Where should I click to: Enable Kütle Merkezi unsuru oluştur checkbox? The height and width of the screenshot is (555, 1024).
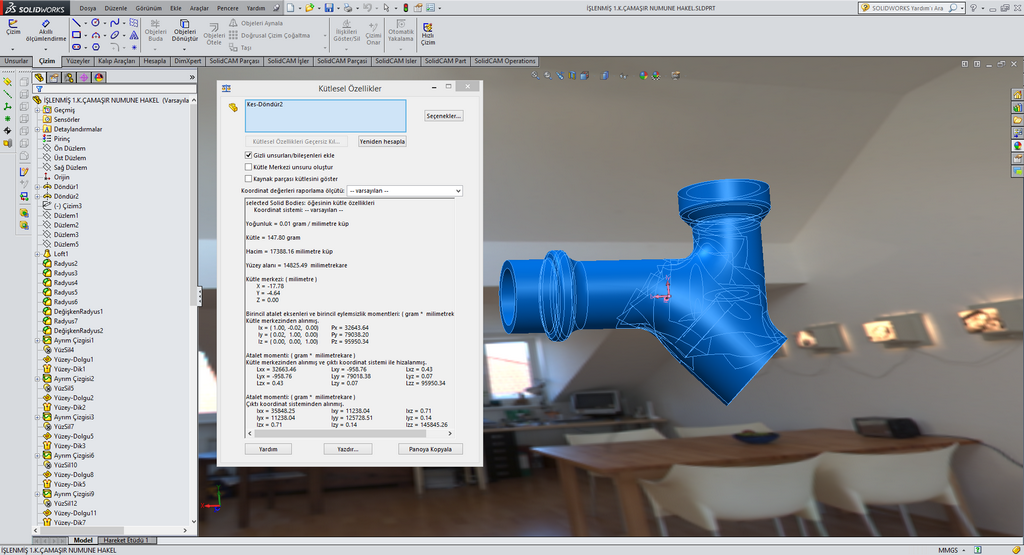[x=249, y=167]
